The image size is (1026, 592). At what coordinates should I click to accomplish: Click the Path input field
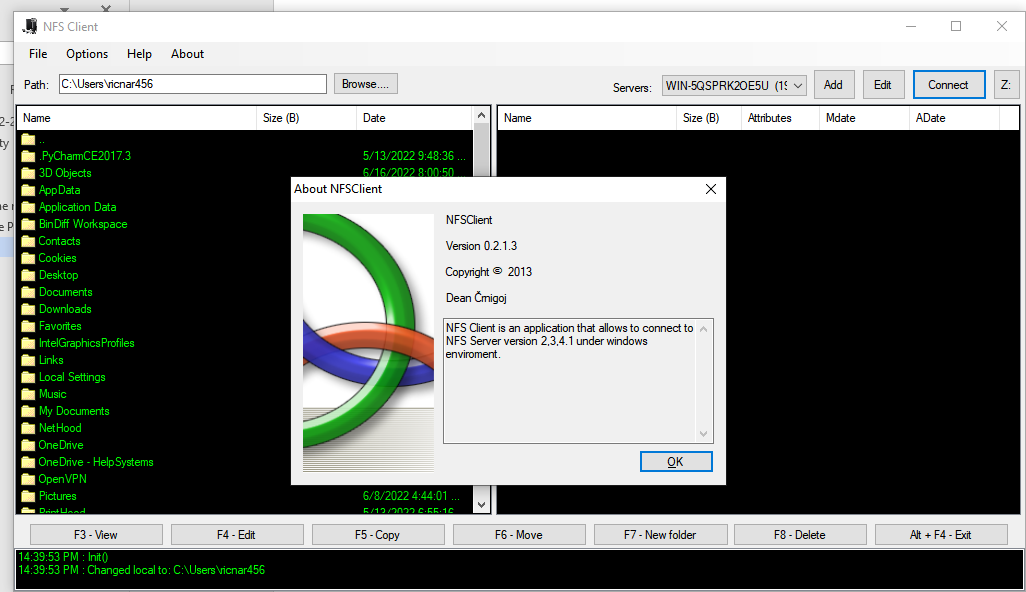point(193,84)
